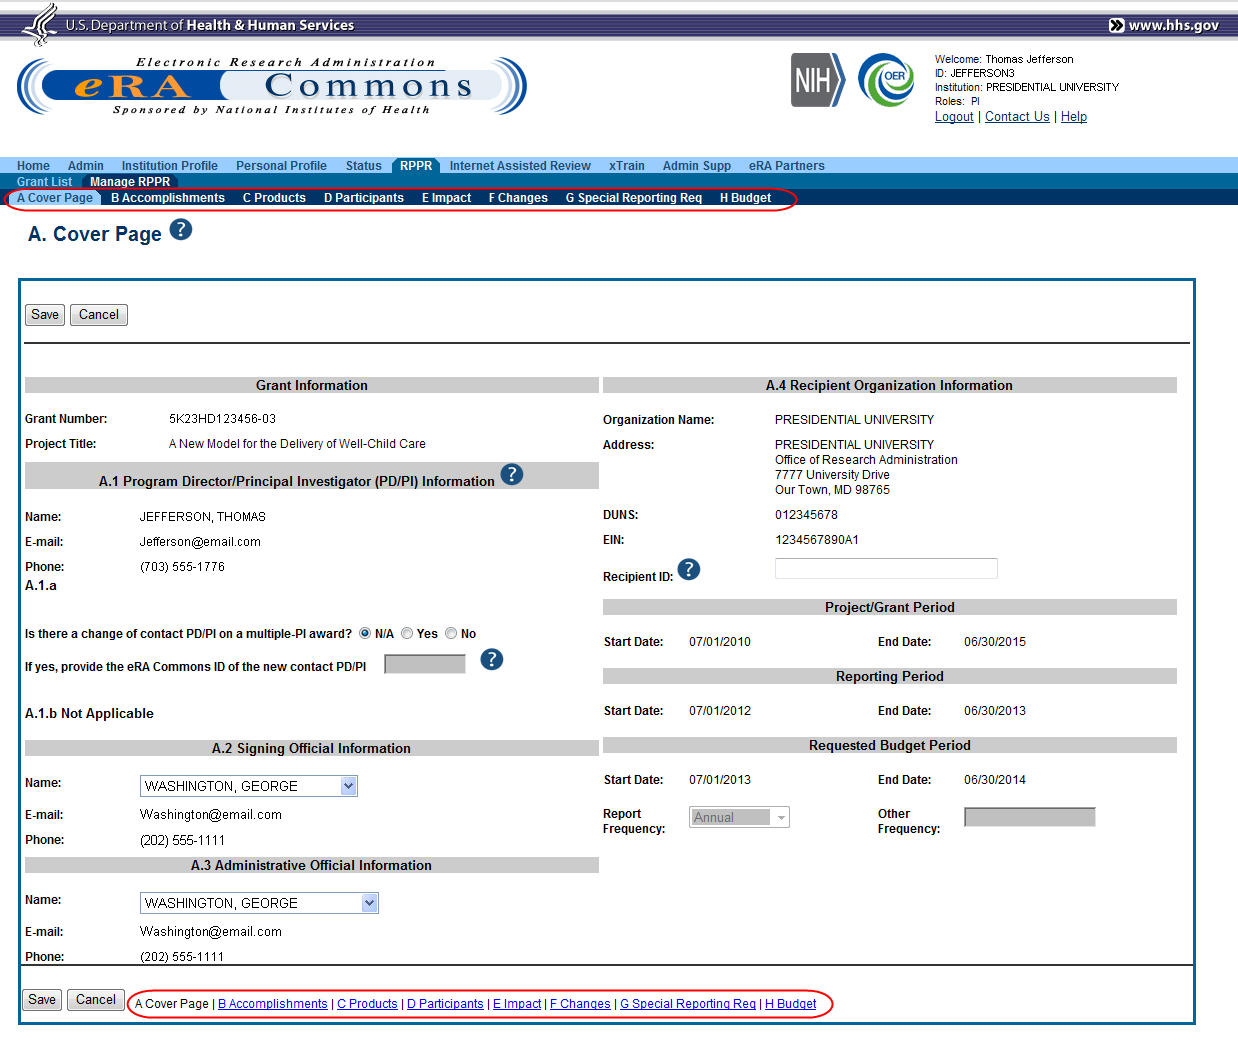Follow bottom G Special Reporting Req link
Image resolution: width=1238 pixels, height=1044 pixels.
[x=688, y=1004]
